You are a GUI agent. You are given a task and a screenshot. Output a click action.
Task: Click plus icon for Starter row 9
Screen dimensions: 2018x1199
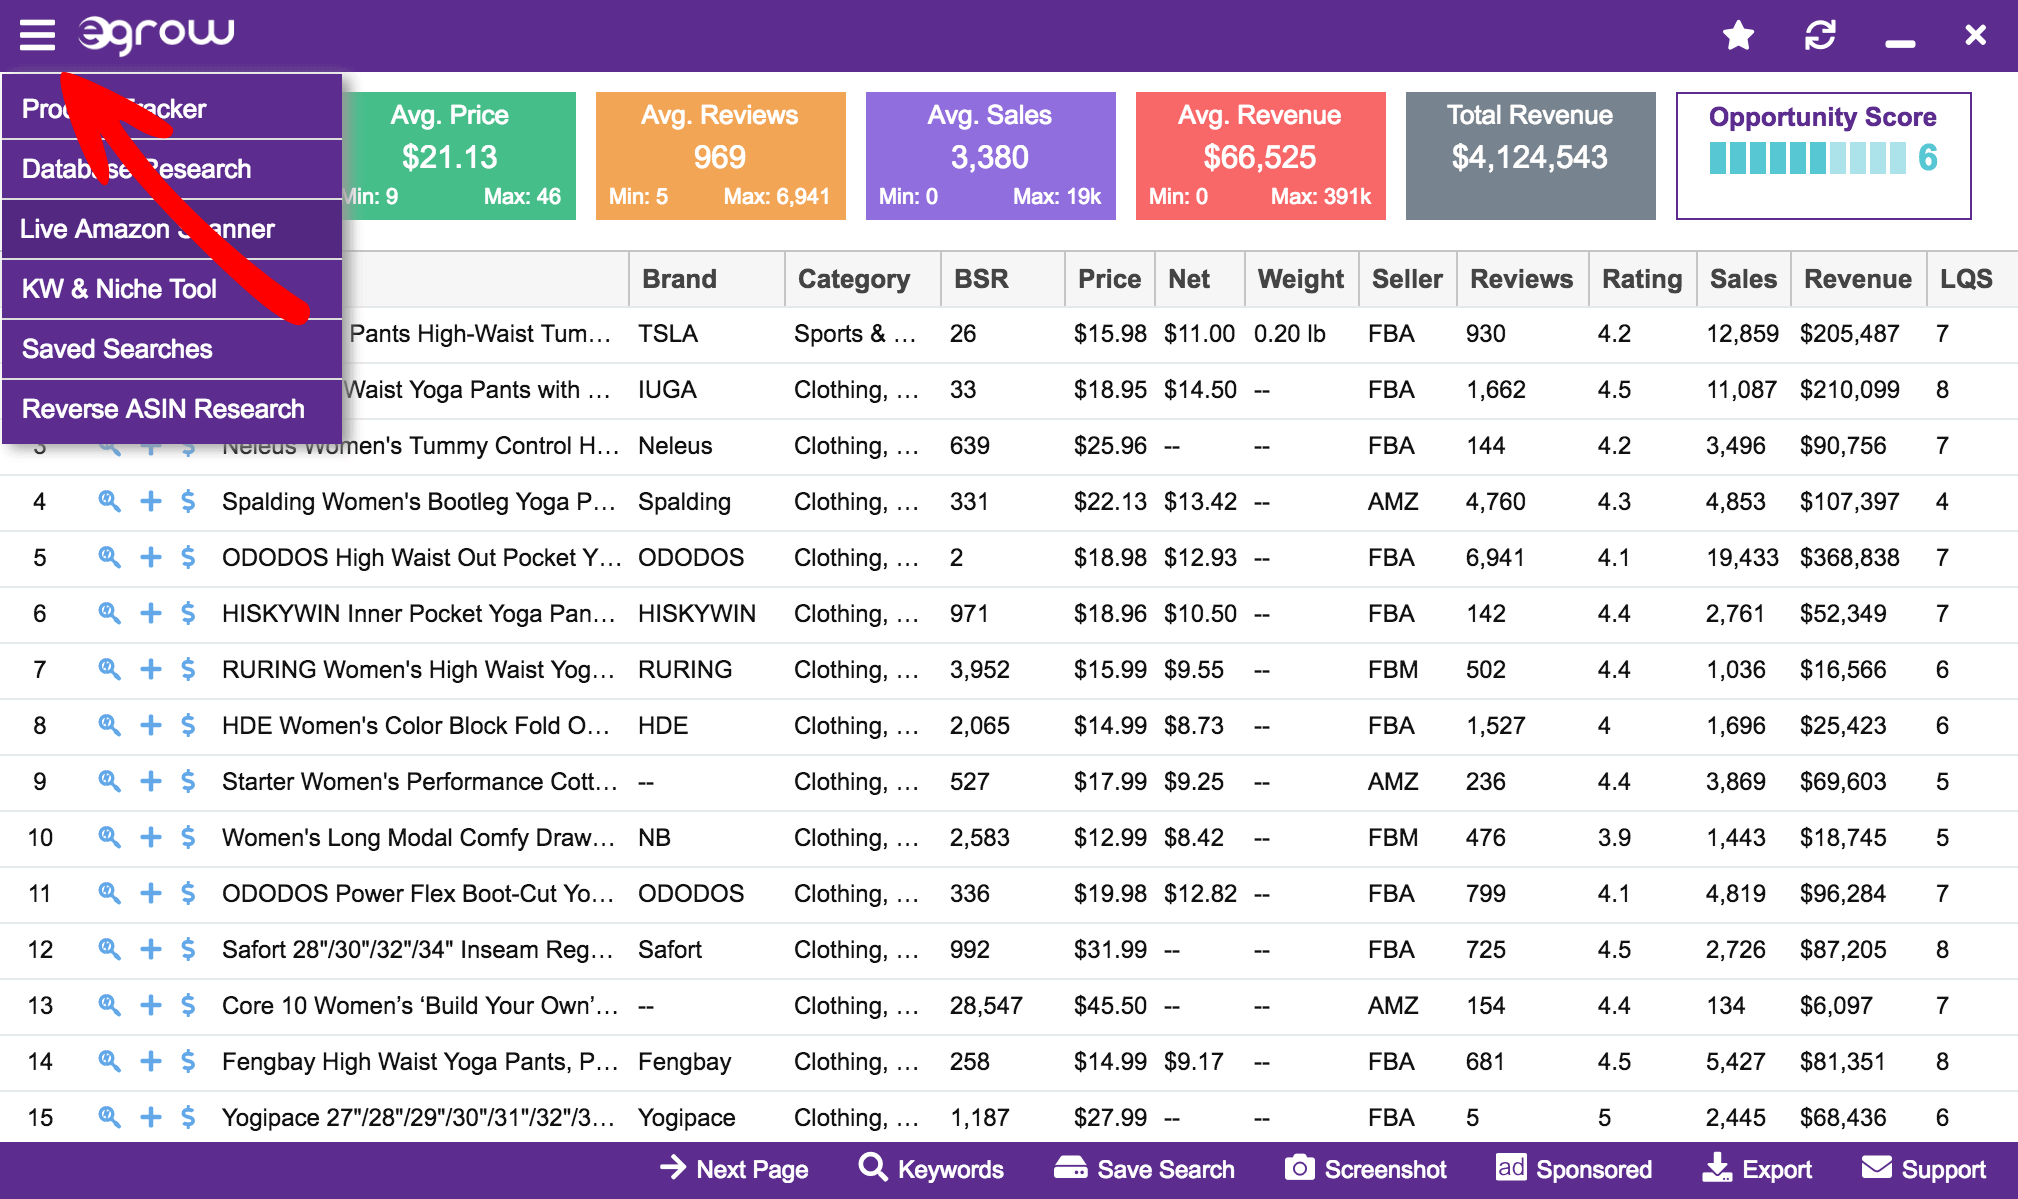[x=150, y=781]
